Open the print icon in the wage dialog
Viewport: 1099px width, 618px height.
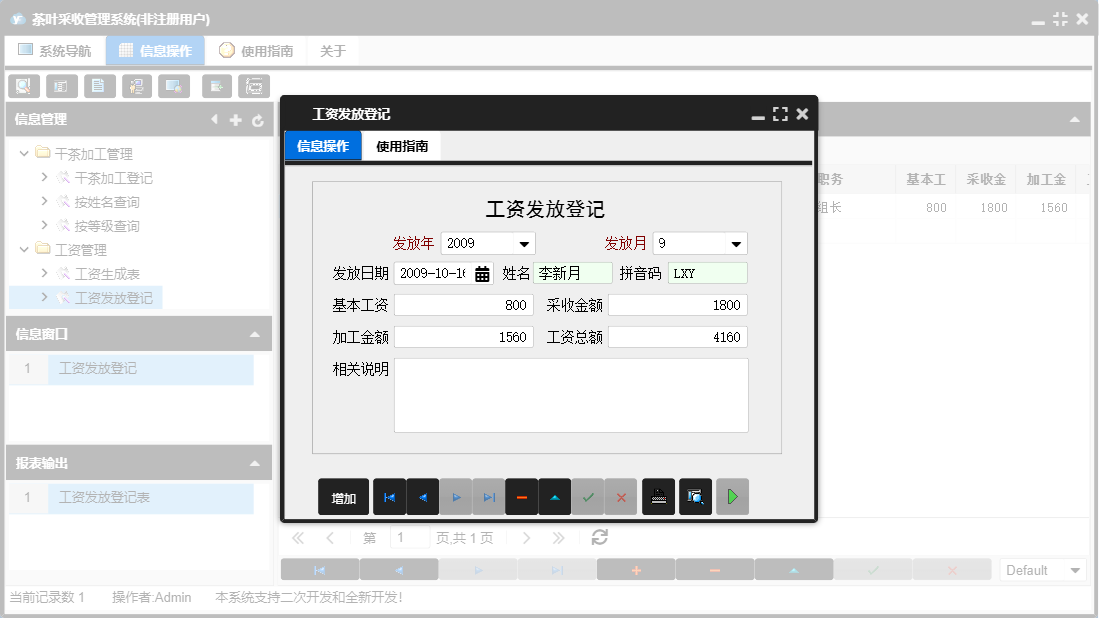[658, 497]
